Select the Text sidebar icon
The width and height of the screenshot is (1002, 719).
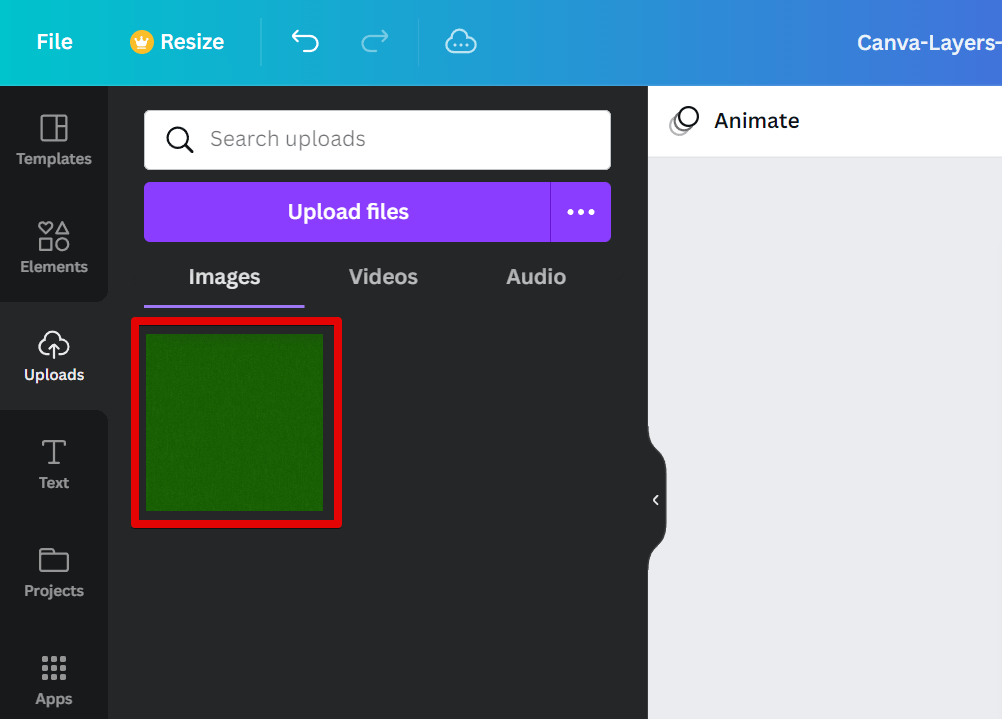(53, 464)
